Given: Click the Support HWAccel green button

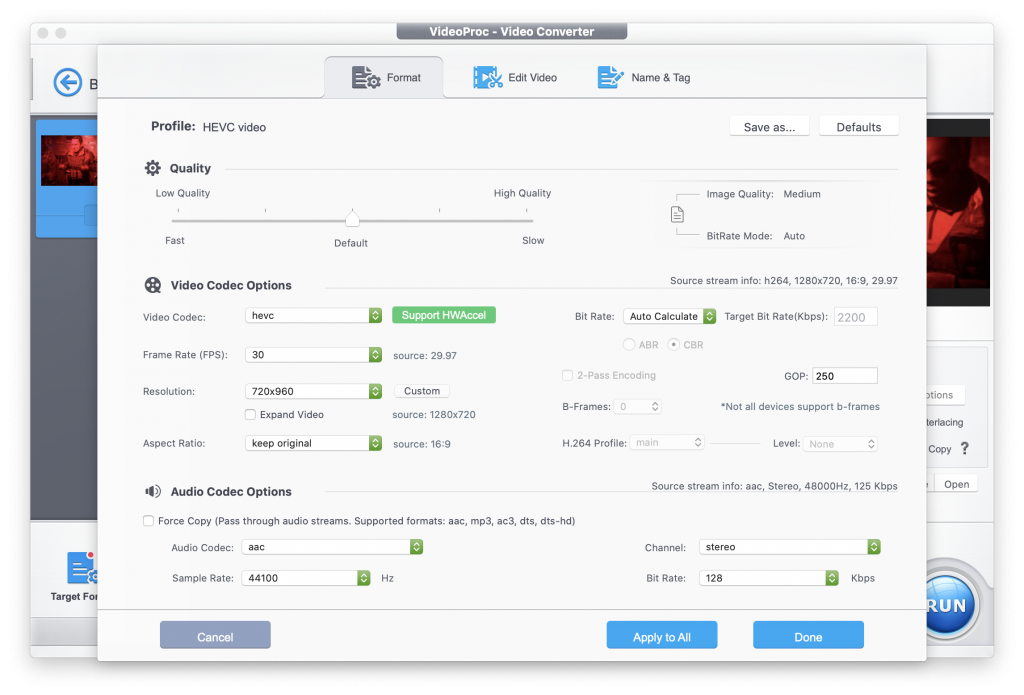Looking at the screenshot, I should pyautogui.click(x=444, y=315).
